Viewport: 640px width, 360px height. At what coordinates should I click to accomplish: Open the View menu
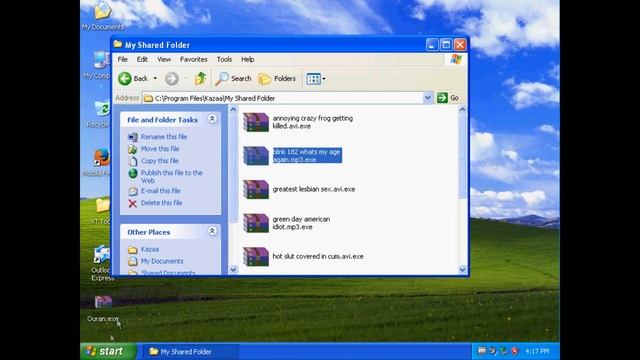point(164,59)
